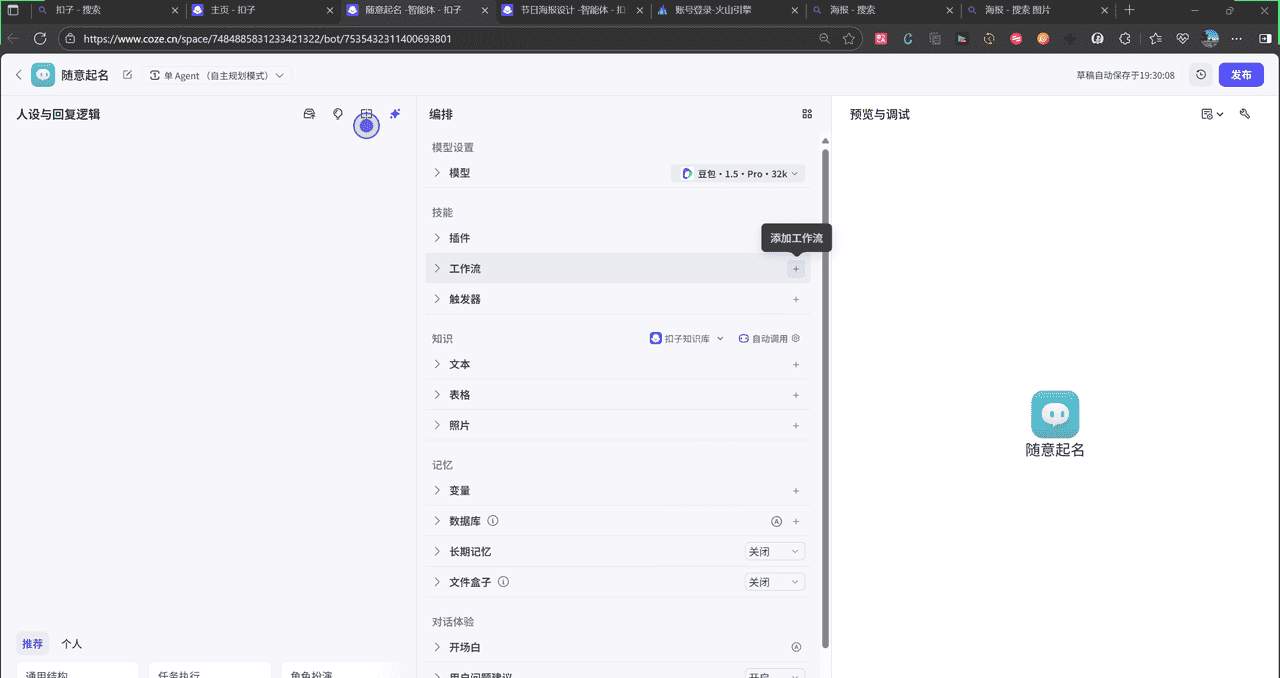Screen dimensions: 1280x678
Task: Click the 自动调用 knowledge setting
Action: click(x=769, y=339)
